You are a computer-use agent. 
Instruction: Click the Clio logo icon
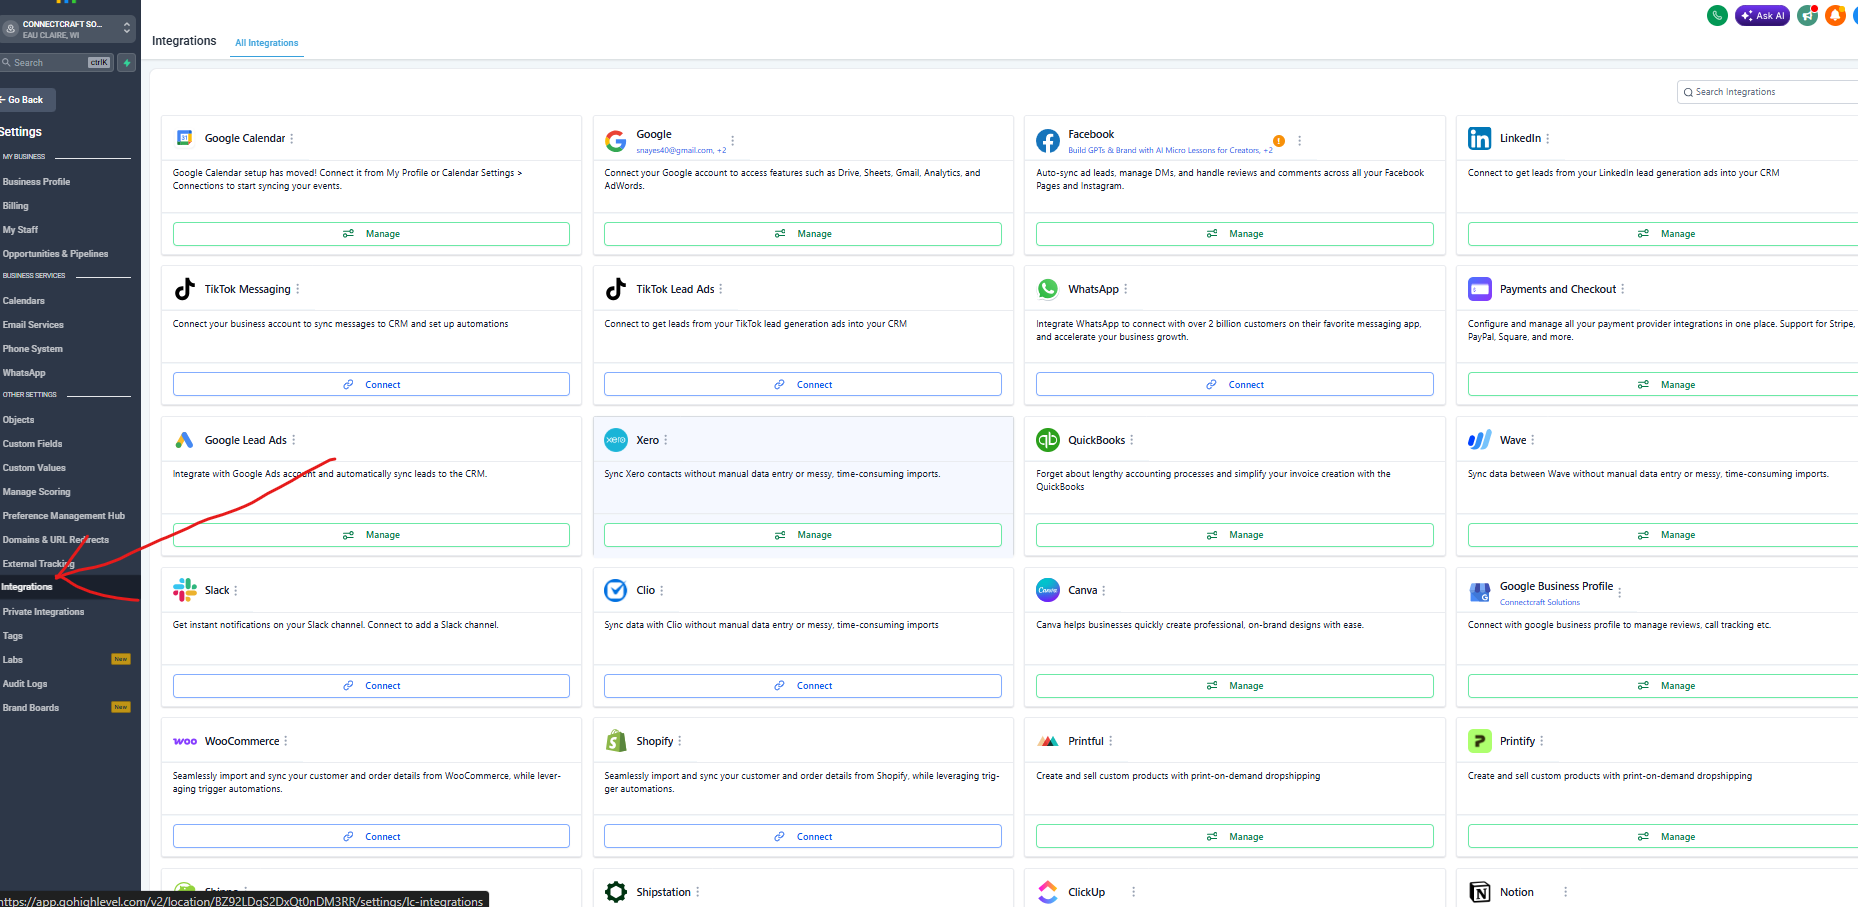pos(616,590)
